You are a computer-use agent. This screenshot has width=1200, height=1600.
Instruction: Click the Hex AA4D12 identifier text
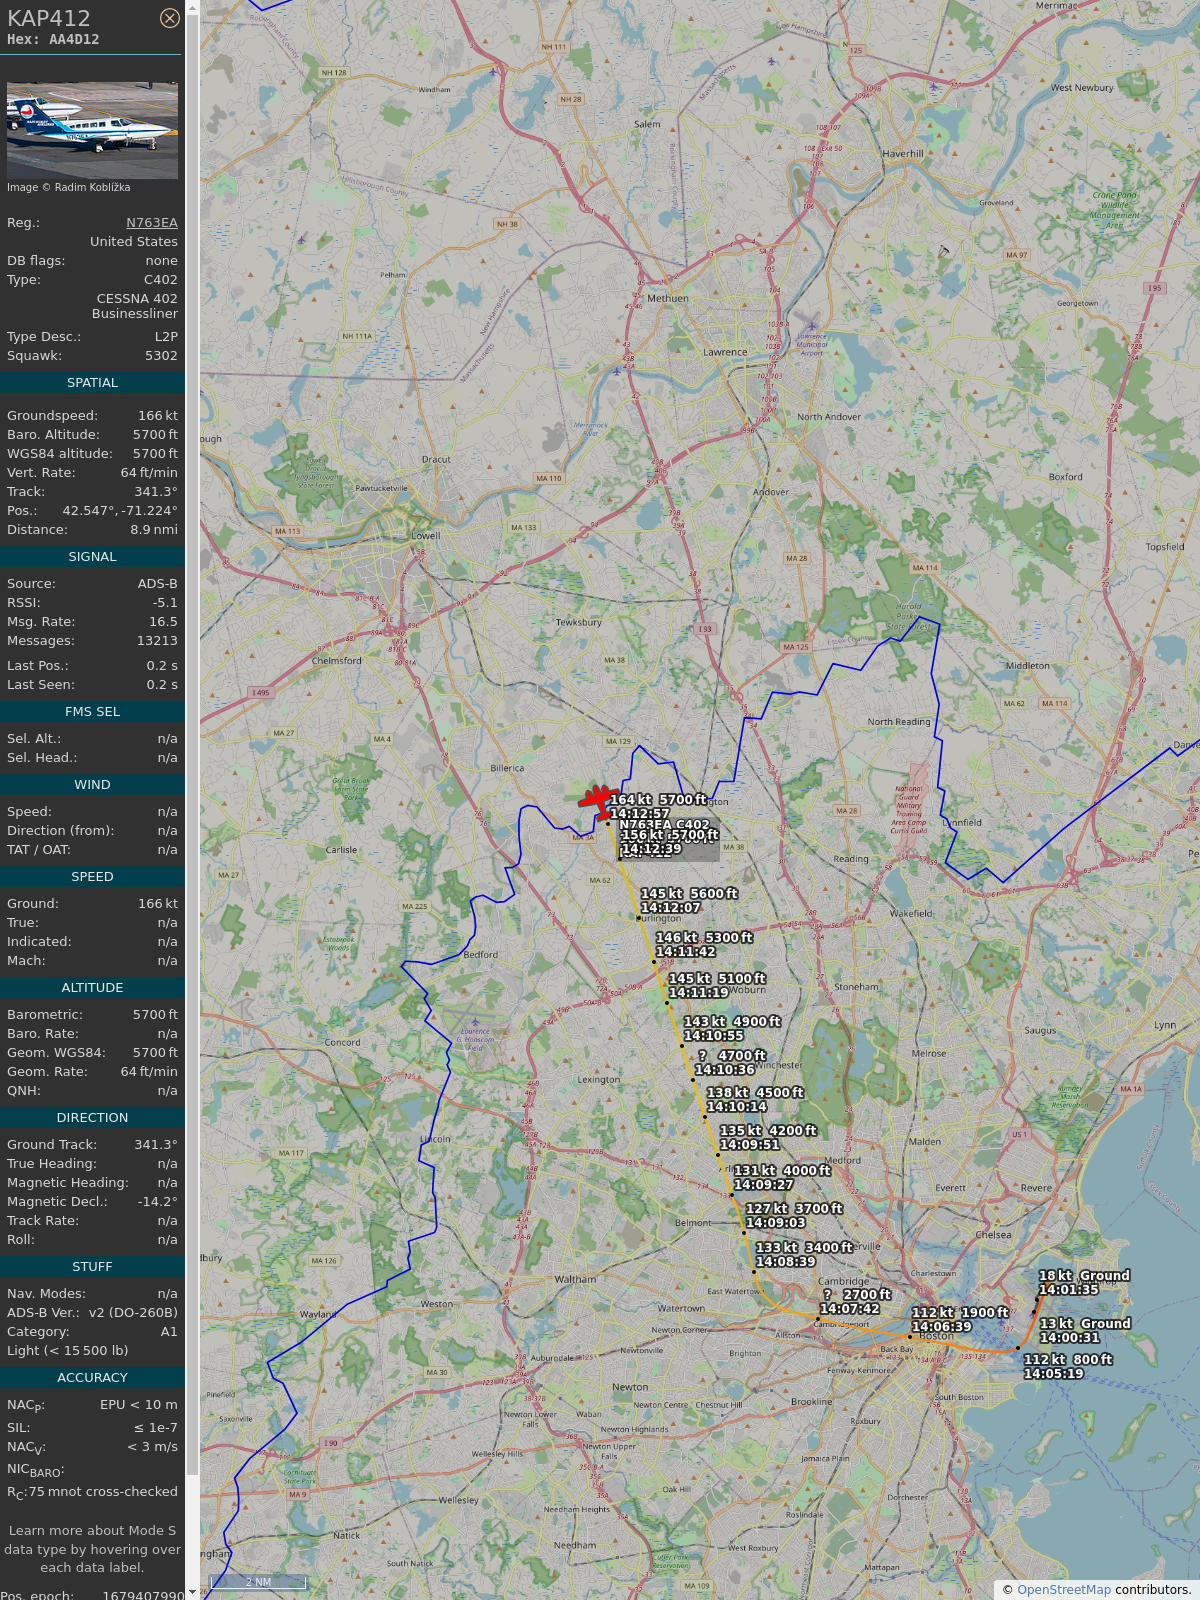53,40
